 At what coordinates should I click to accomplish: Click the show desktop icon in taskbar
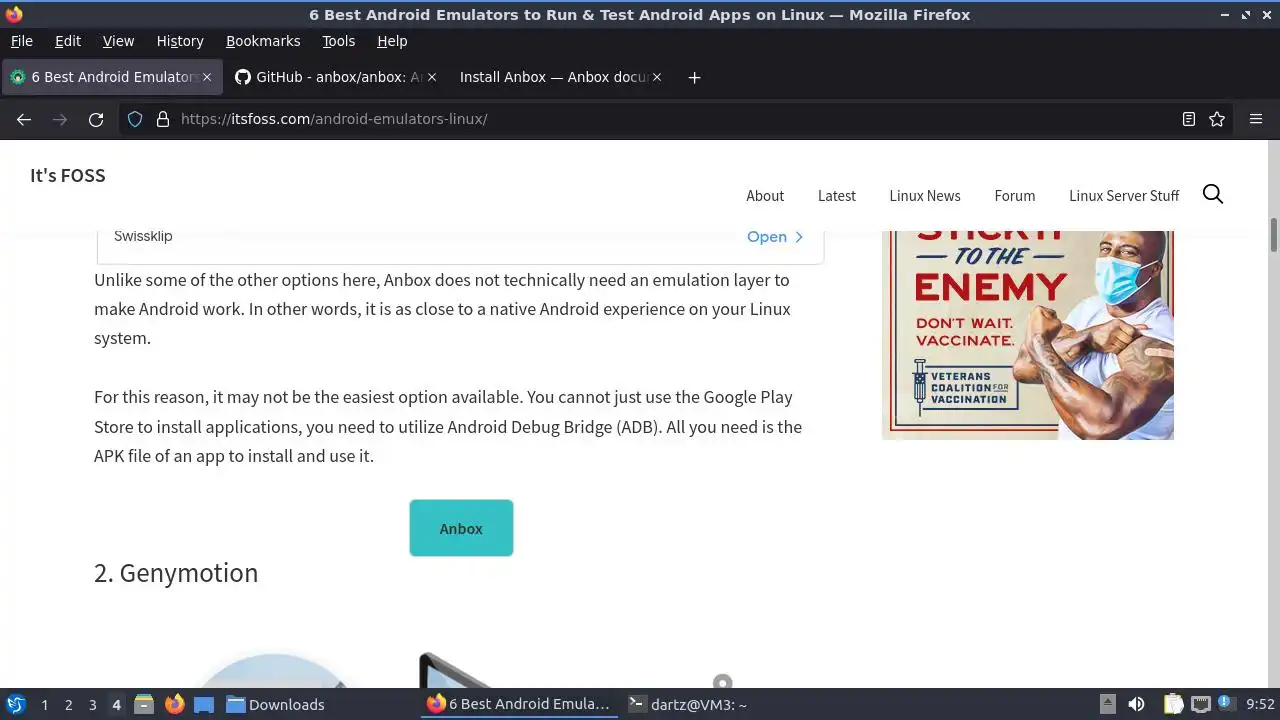click(204, 704)
